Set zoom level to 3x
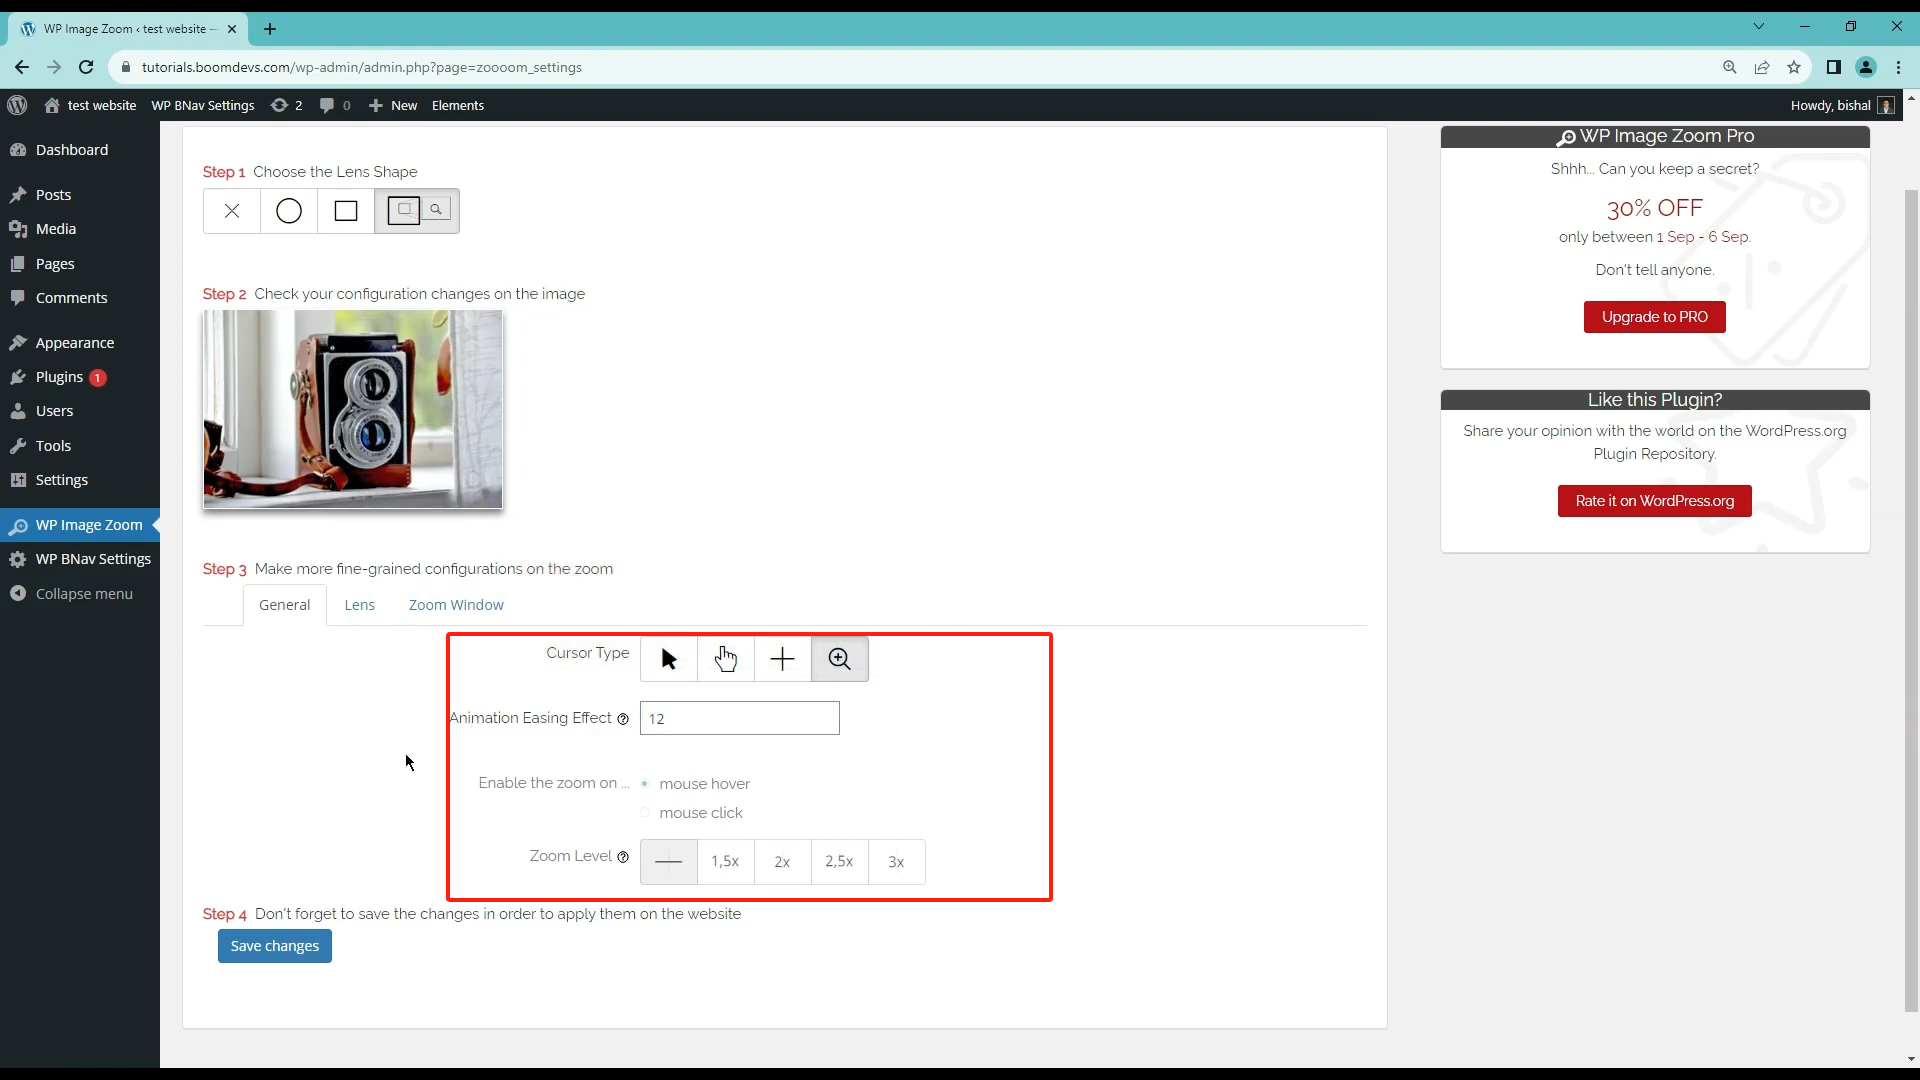 896,862
